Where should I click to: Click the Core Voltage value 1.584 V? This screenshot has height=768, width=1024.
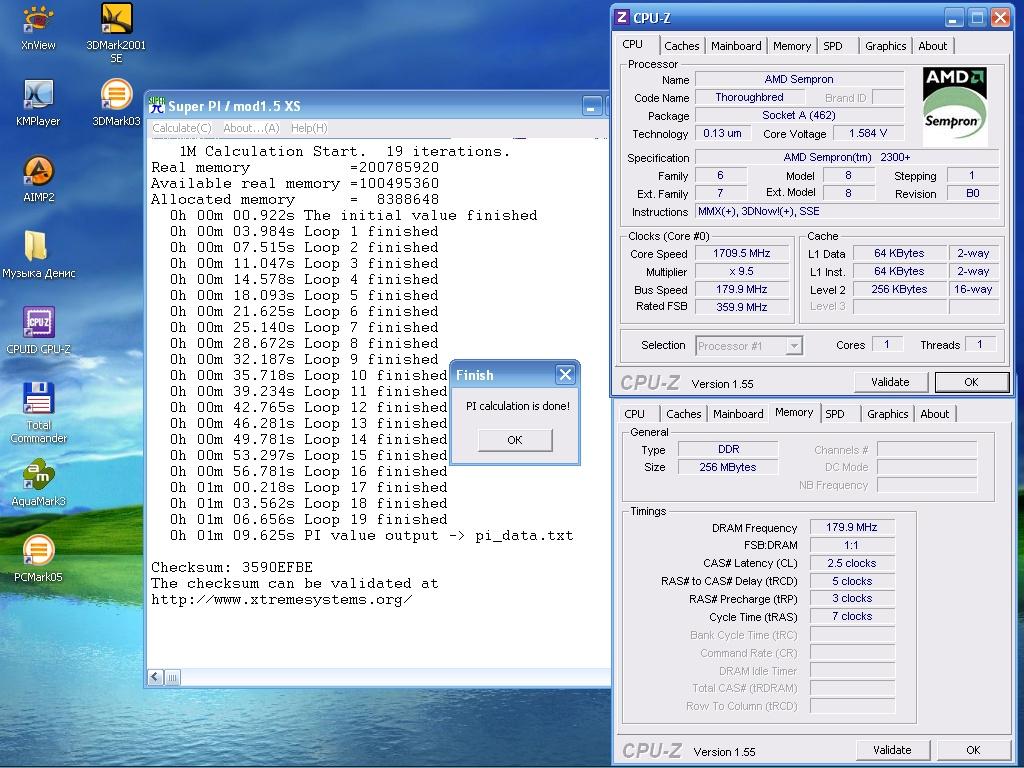[x=868, y=133]
